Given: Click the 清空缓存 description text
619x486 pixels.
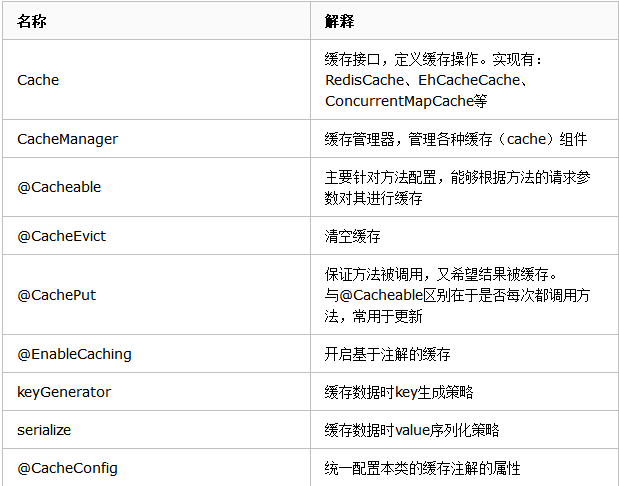Looking at the screenshot, I should click(x=352, y=236).
